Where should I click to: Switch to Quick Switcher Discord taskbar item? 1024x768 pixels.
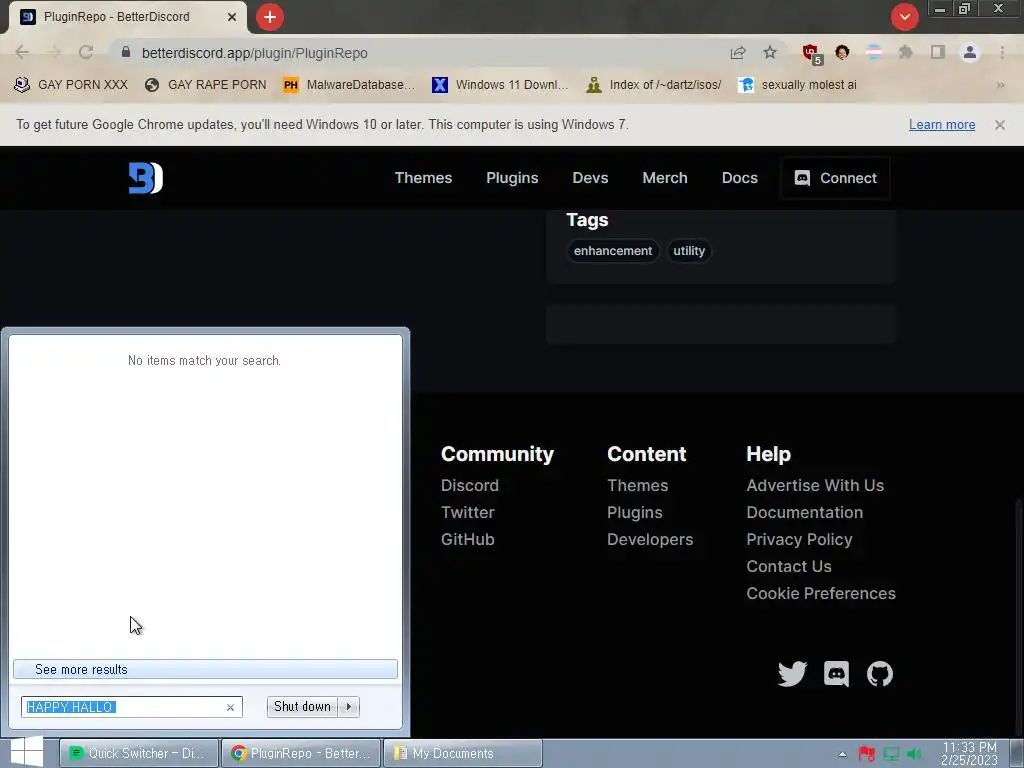(138, 753)
